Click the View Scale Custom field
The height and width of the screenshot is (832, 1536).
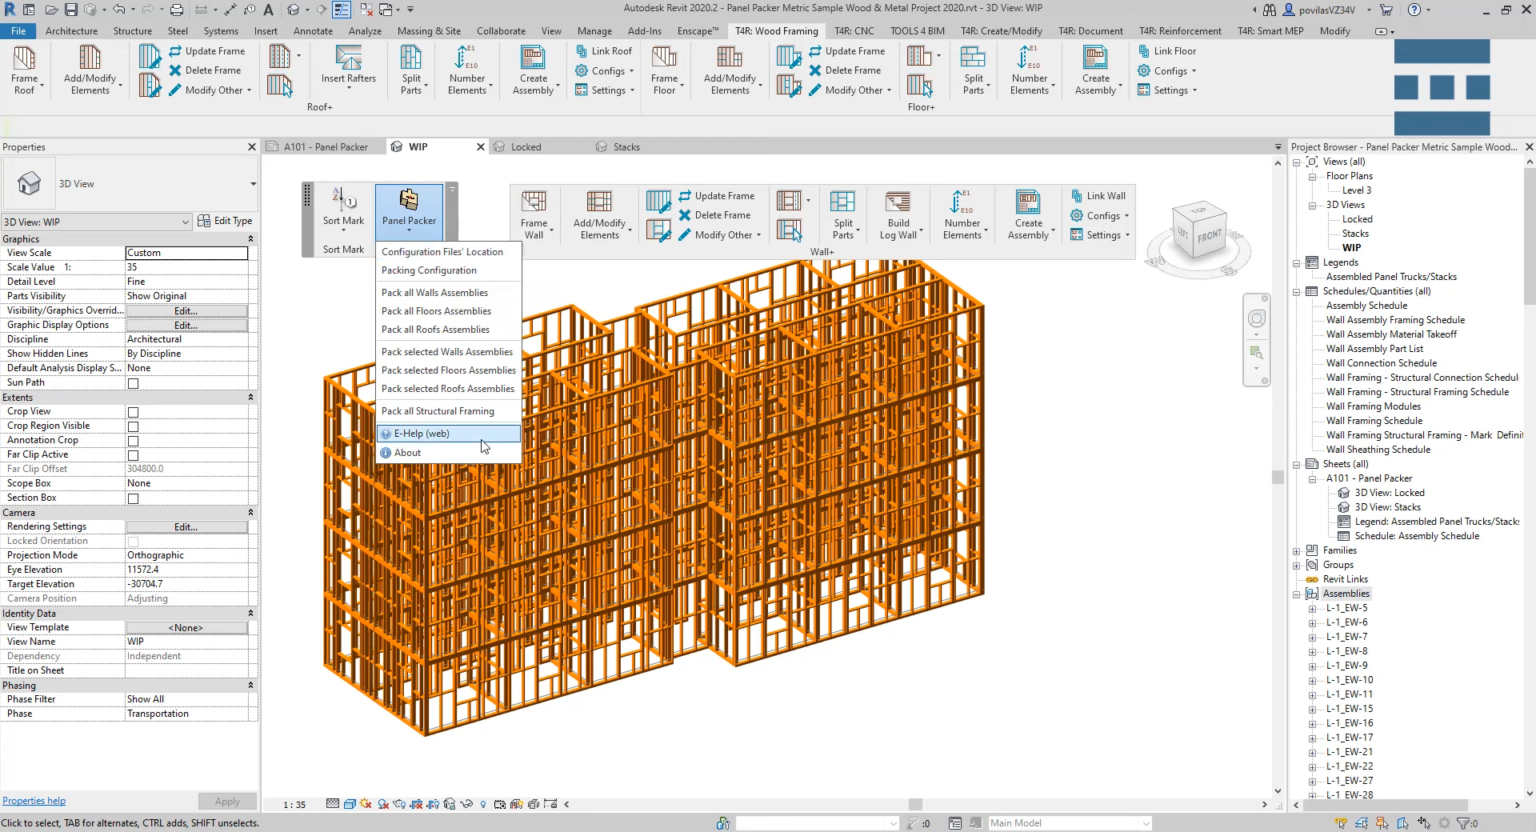pos(186,253)
